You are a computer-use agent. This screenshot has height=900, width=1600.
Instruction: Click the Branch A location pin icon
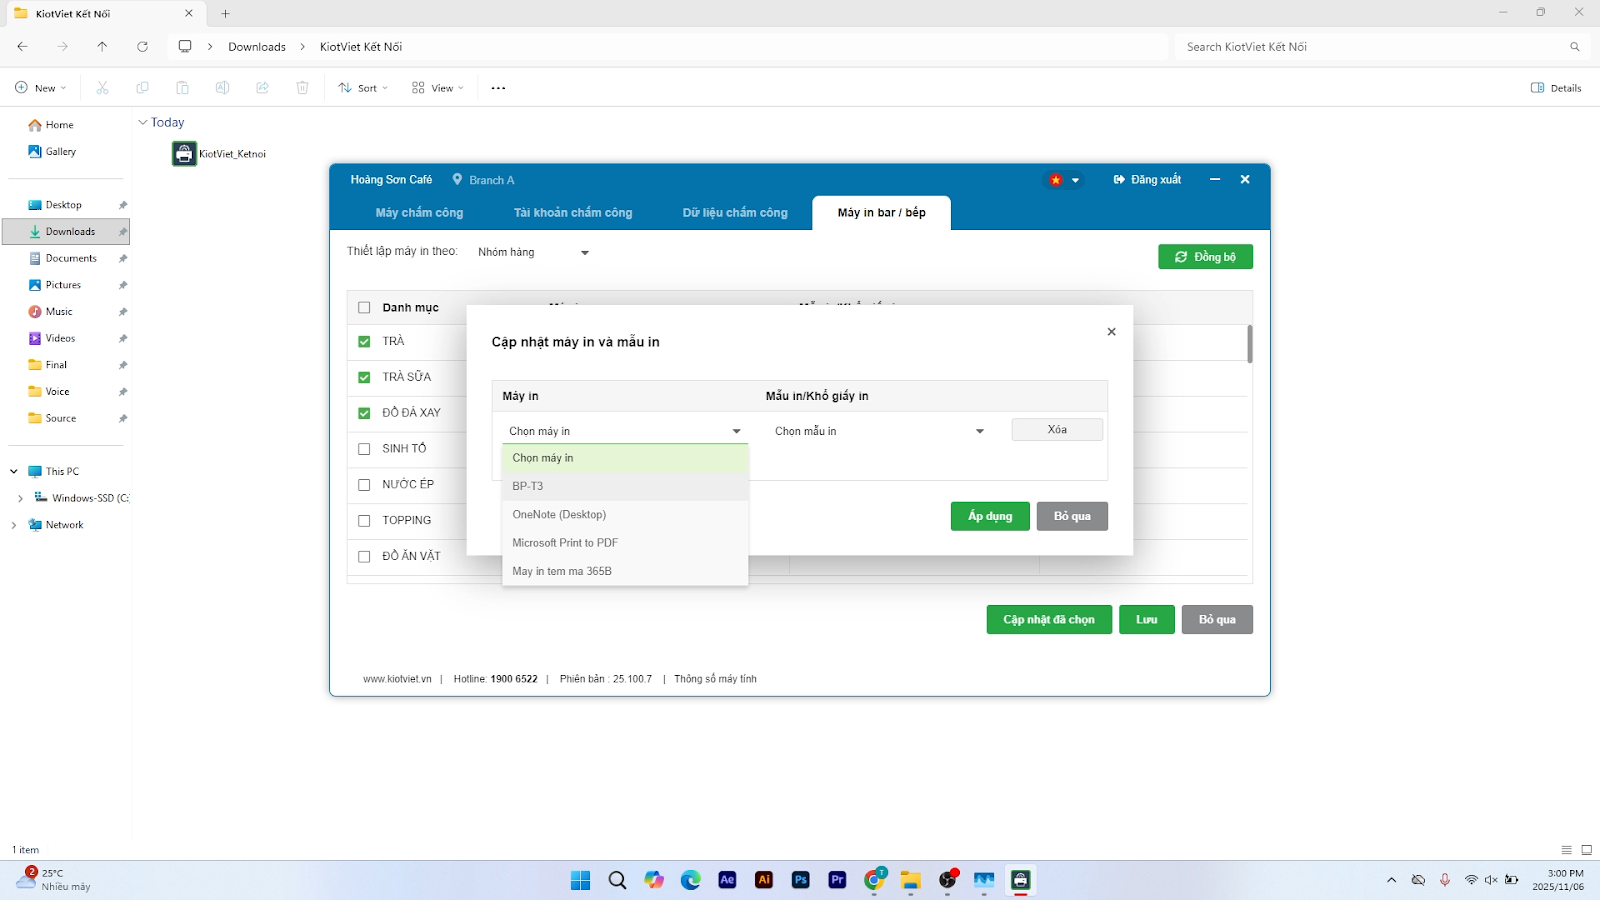(x=457, y=179)
